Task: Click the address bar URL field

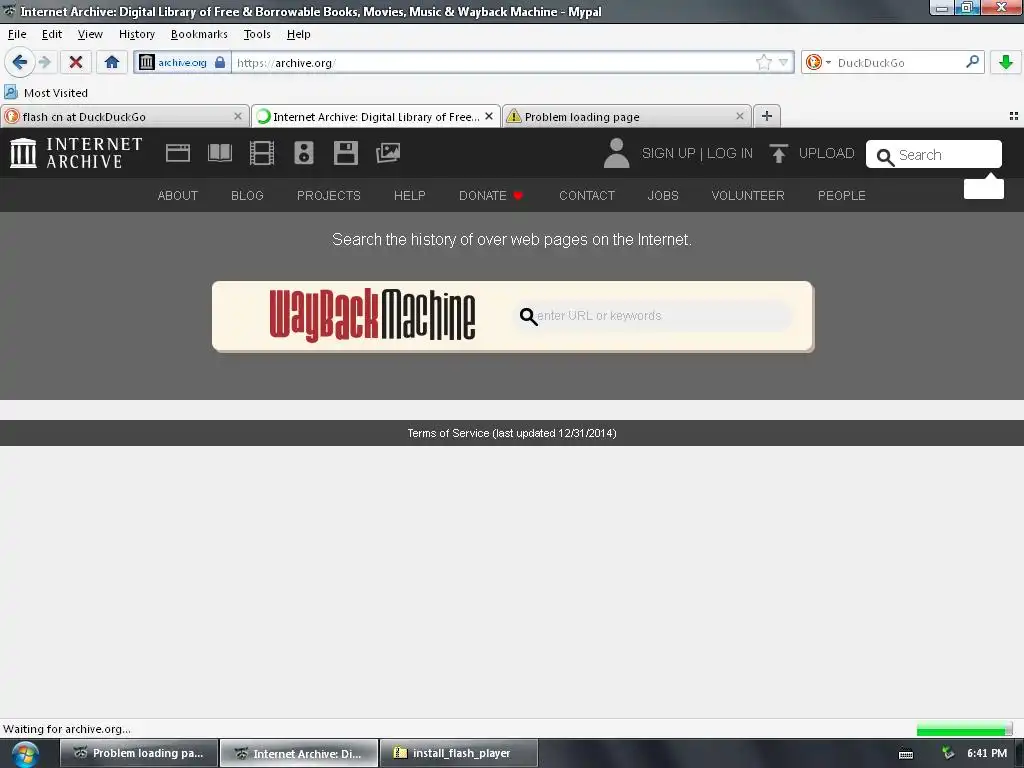Action: click(493, 63)
